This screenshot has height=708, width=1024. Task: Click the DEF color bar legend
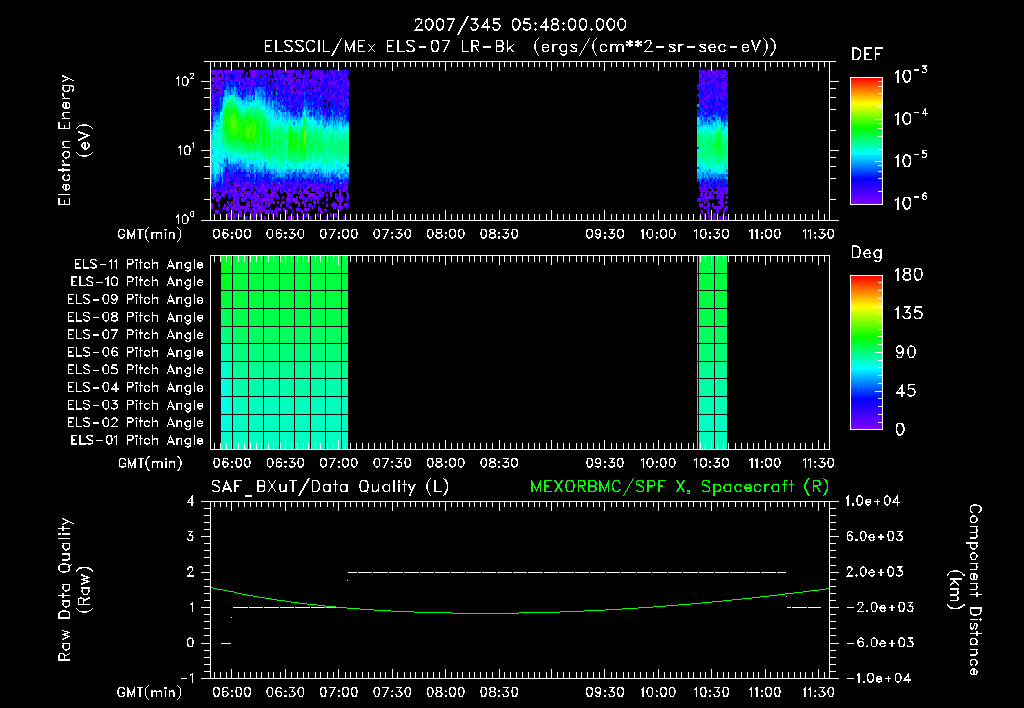pos(866,141)
